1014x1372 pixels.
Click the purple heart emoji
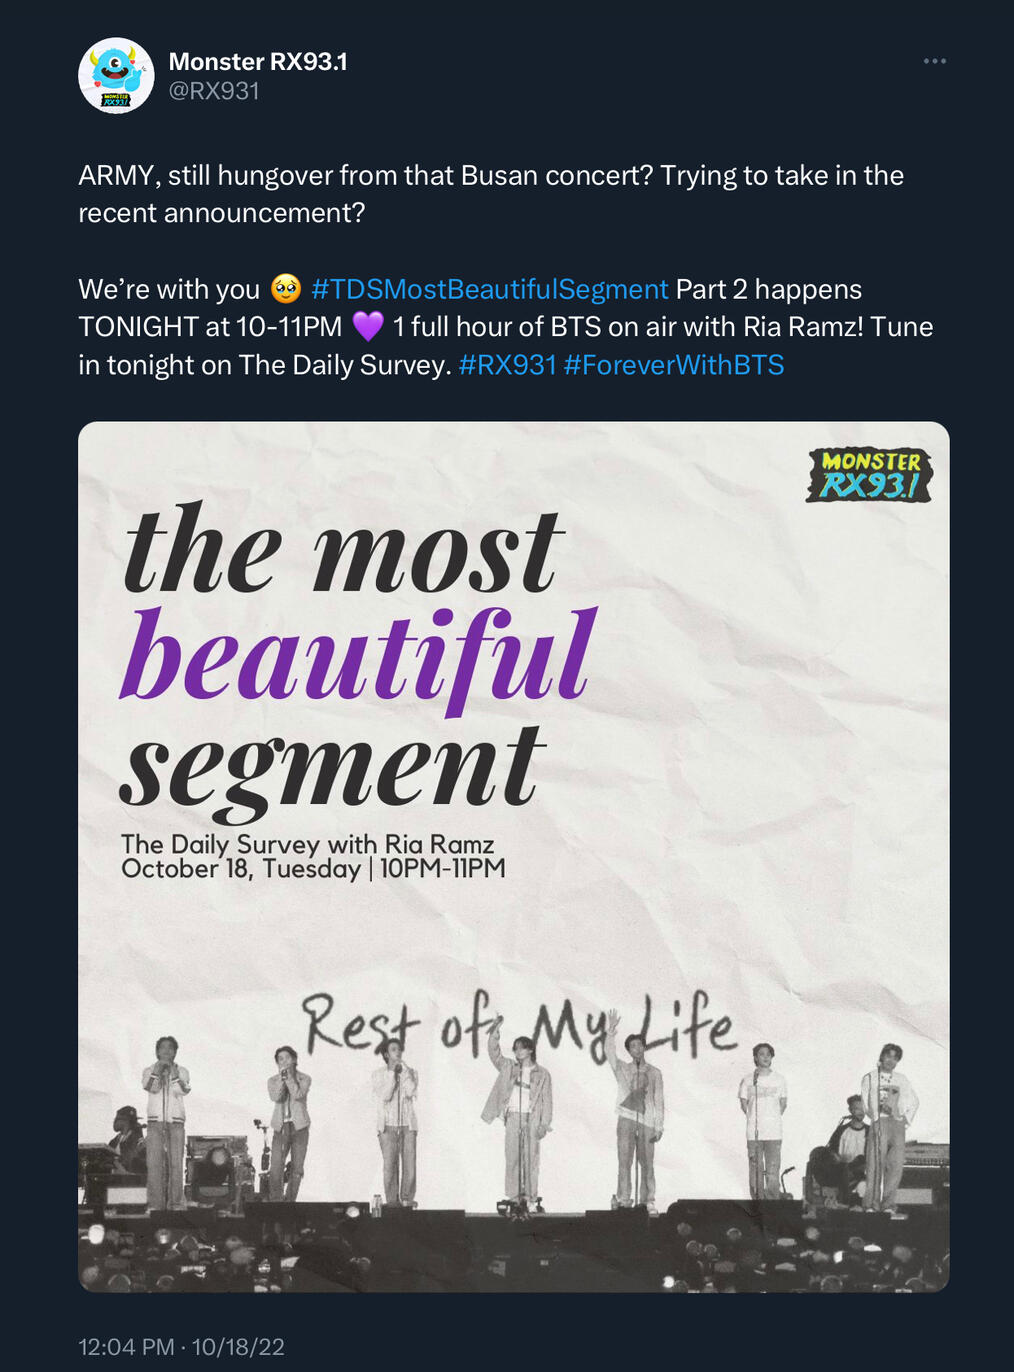tap(368, 327)
